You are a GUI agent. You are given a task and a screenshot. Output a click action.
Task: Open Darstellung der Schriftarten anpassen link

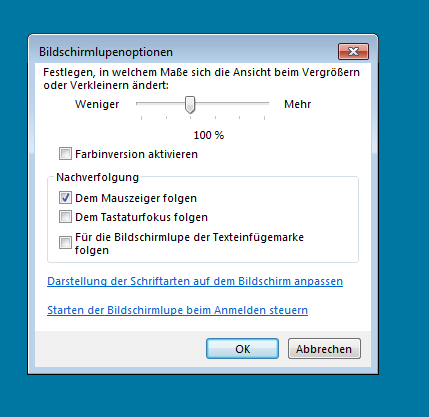pos(195,281)
